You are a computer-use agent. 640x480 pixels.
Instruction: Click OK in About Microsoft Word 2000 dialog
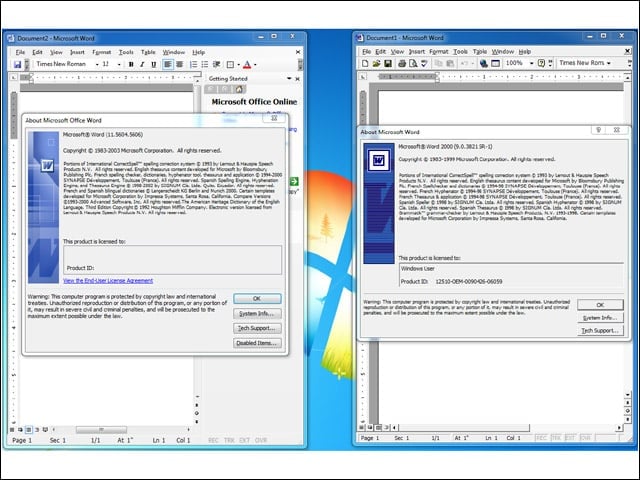[x=600, y=304]
